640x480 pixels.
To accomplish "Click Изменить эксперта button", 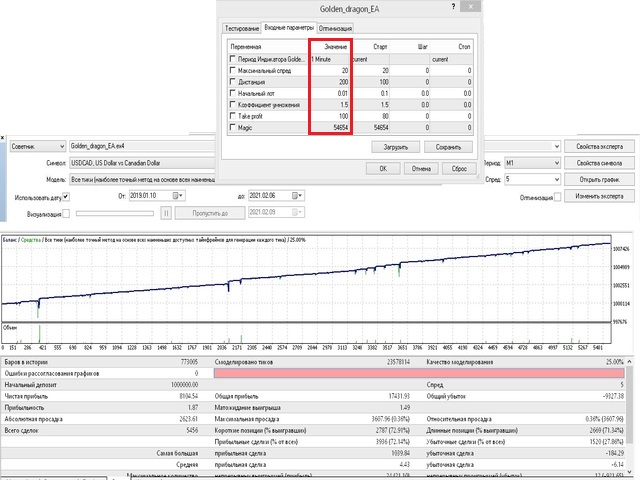I will coord(599,196).
